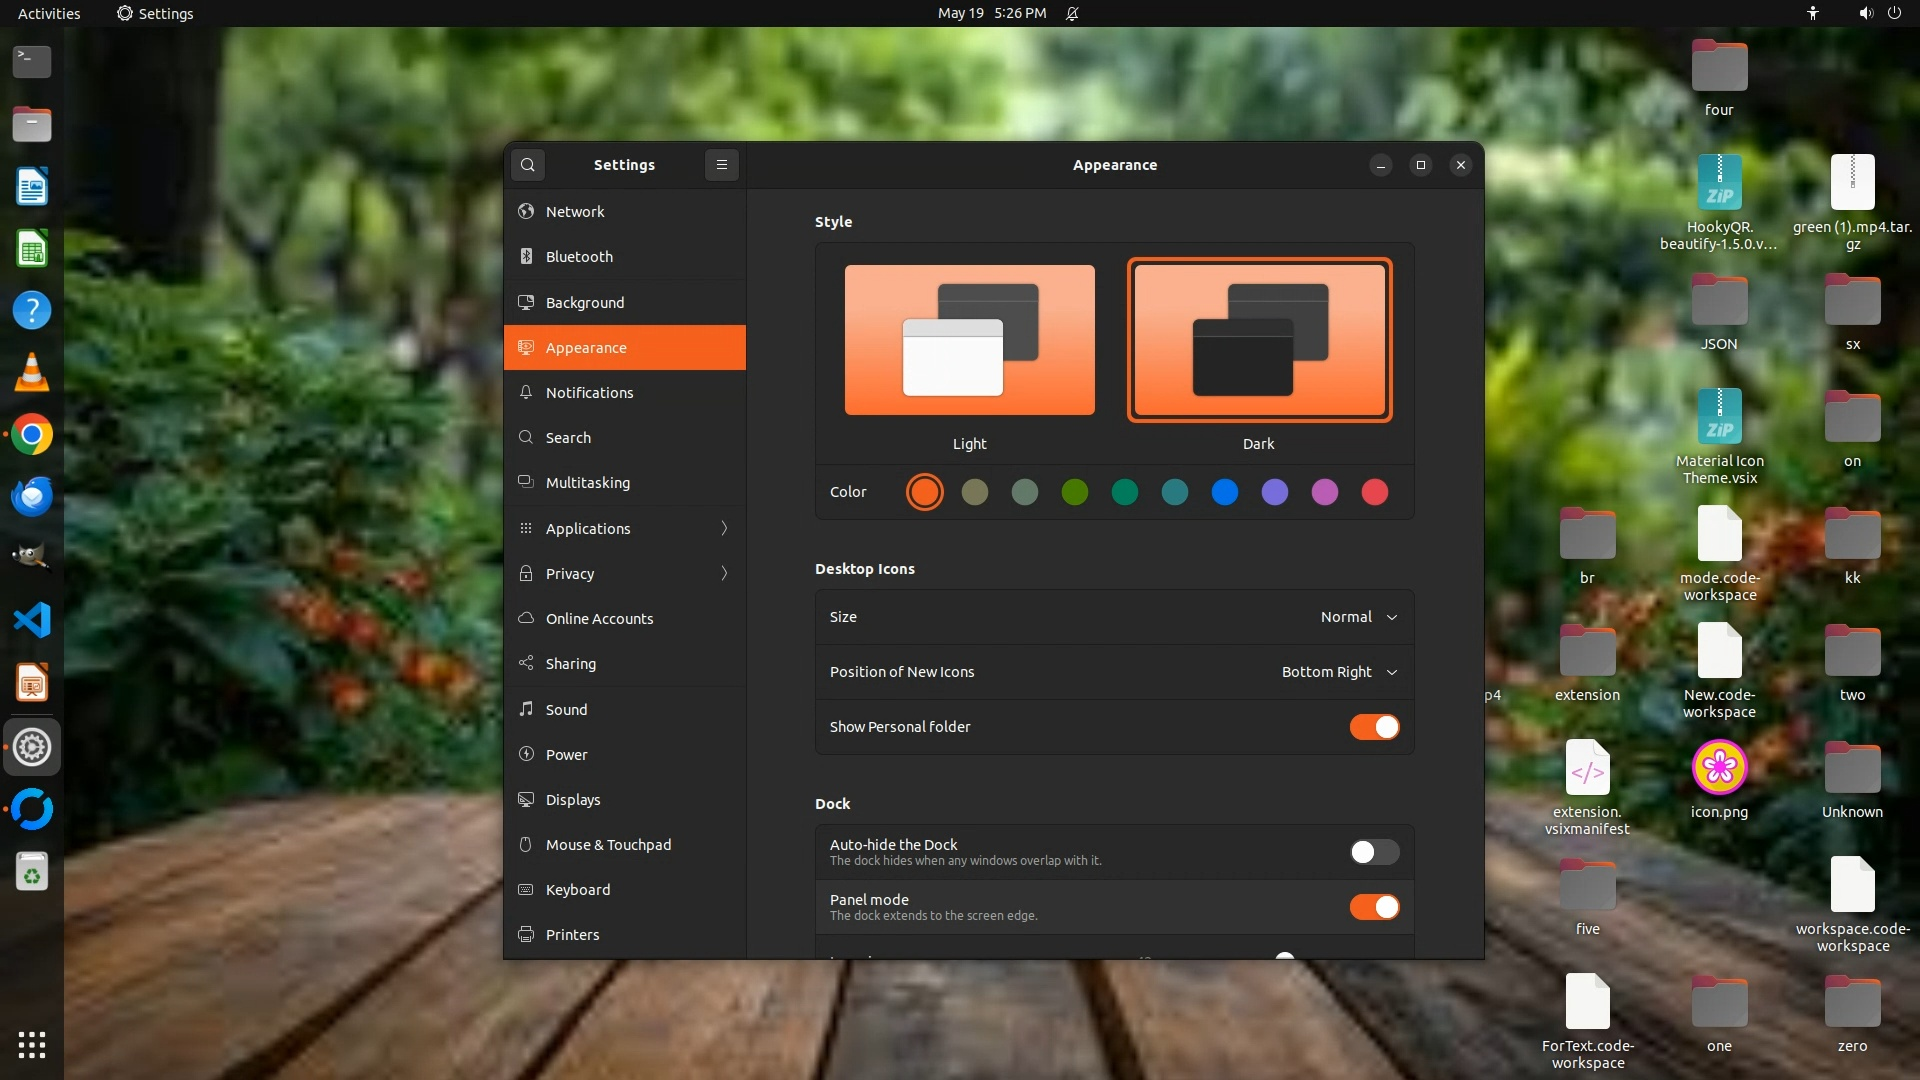This screenshot has height=1080, width=1920.
Task: Select the Light style thumbnail
Action: point(969,340)
